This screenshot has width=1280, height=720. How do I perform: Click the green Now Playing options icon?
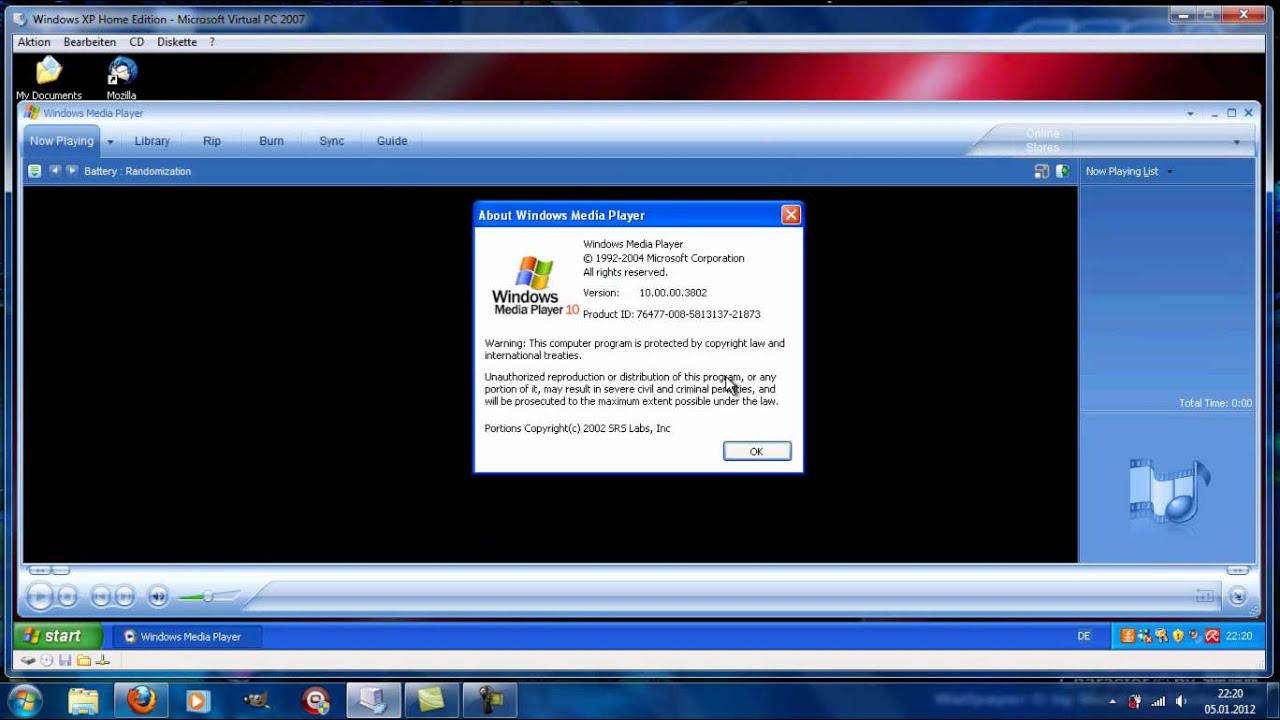[35, 171]
